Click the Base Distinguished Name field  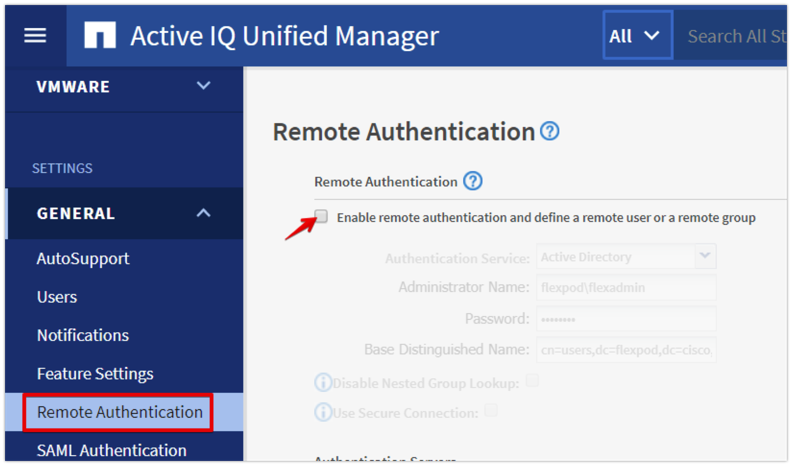[626, 350]
